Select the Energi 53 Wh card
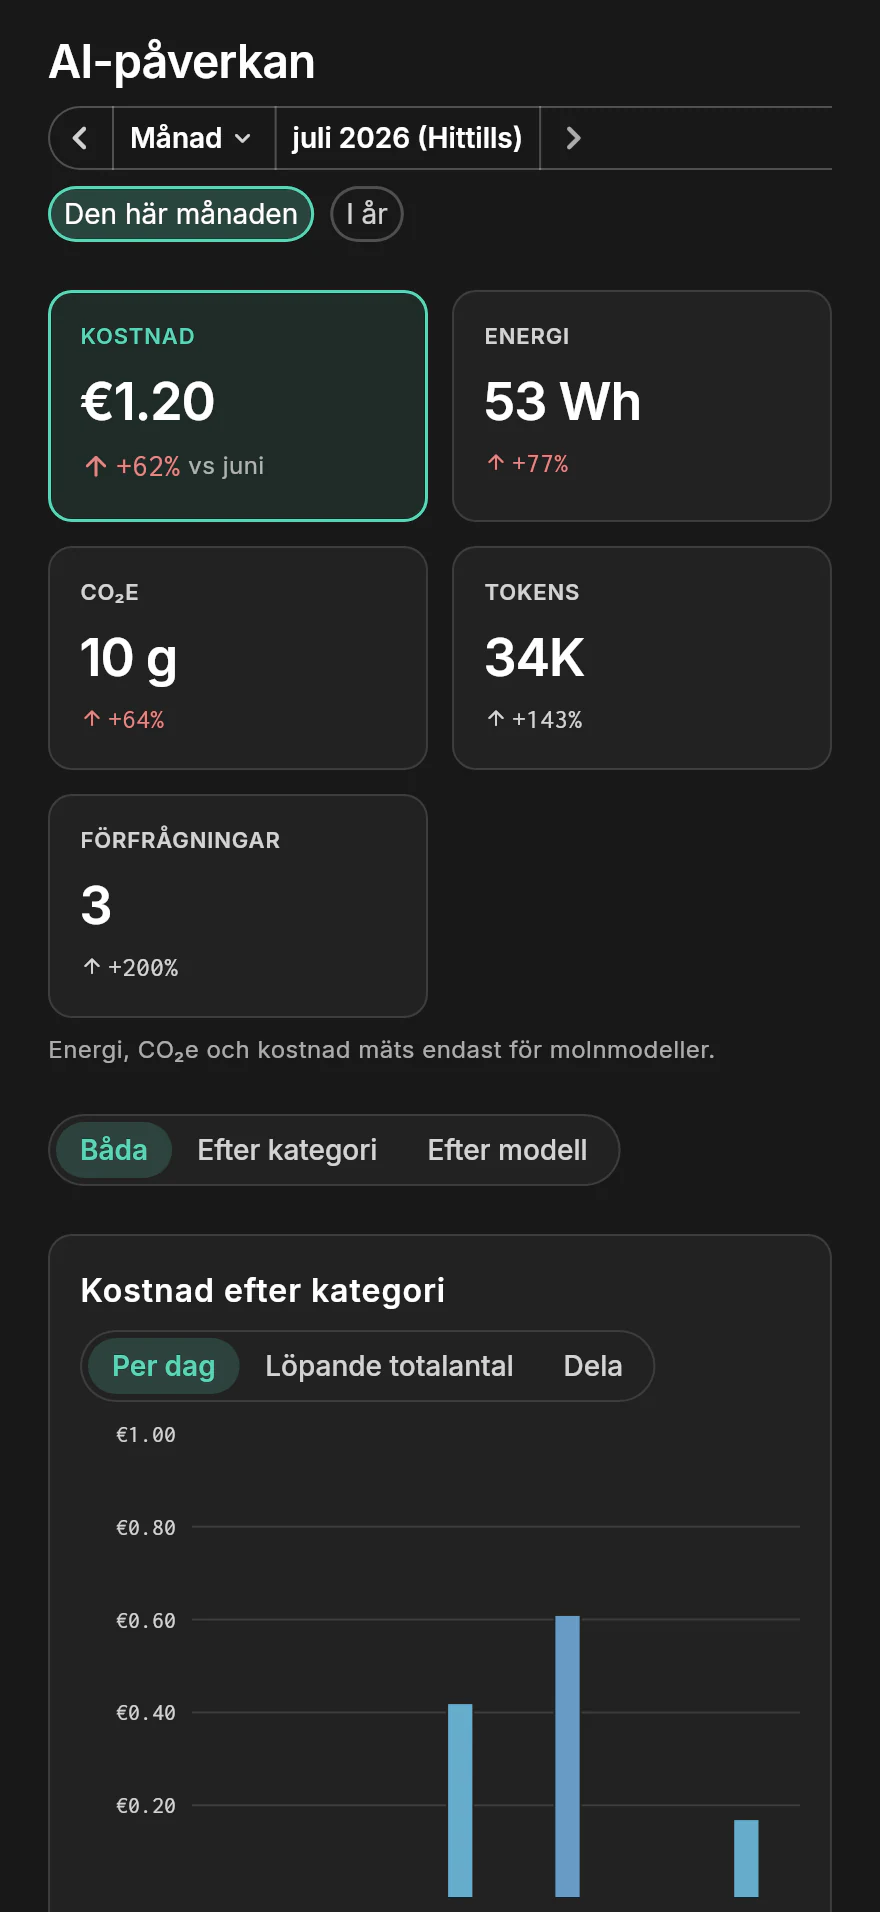The image size is (880, 1912). pyautogui.click(x=642, y=406)
